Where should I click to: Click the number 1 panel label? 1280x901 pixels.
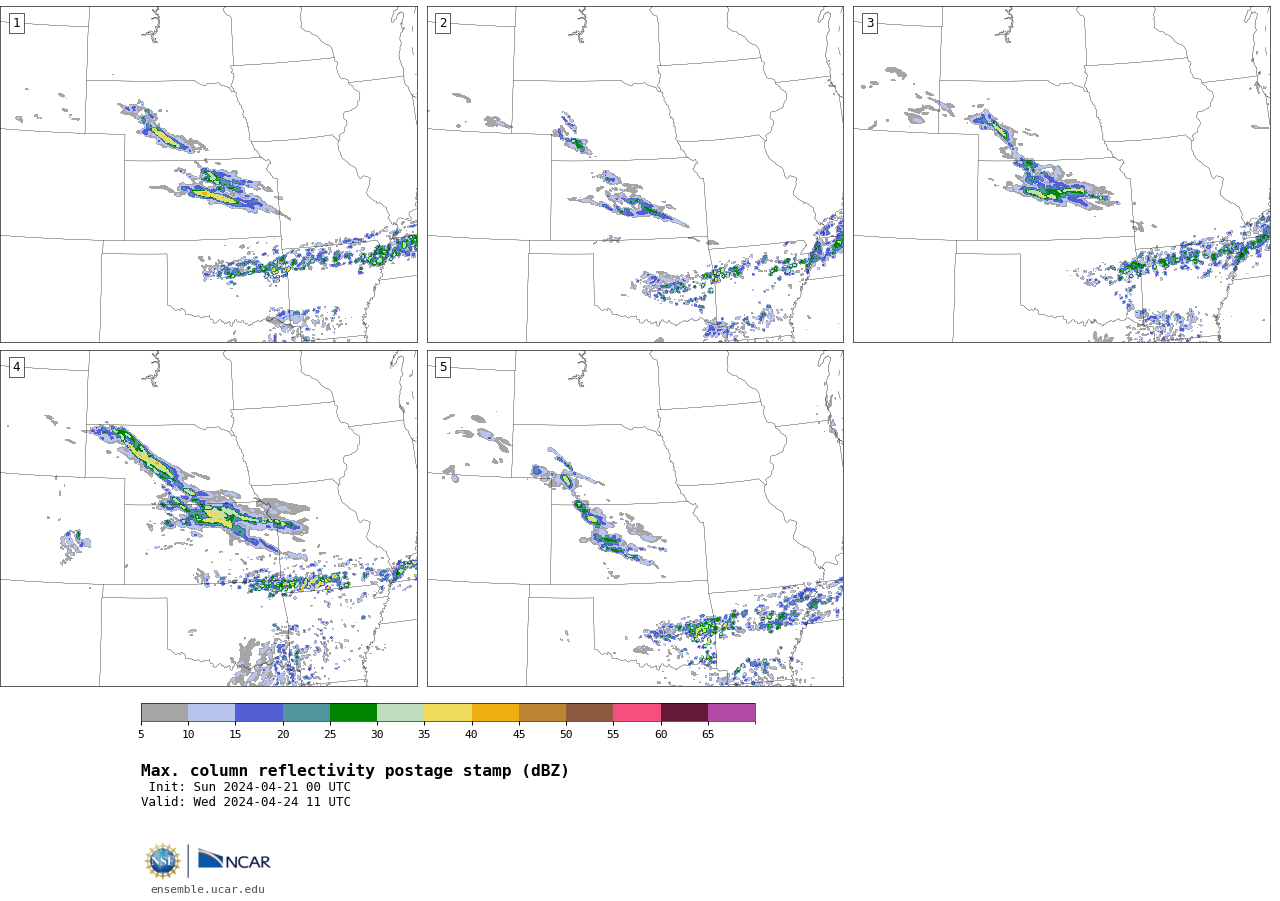pos(16,23)
